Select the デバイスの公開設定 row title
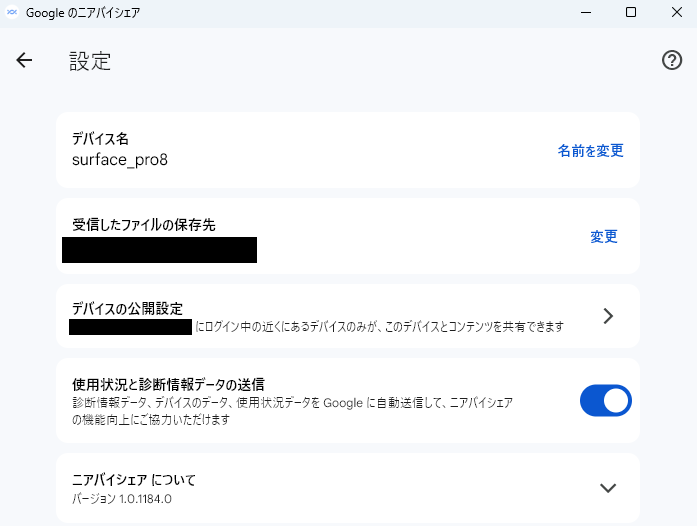Screen dimensions: 697x526 tap(127, 307)
